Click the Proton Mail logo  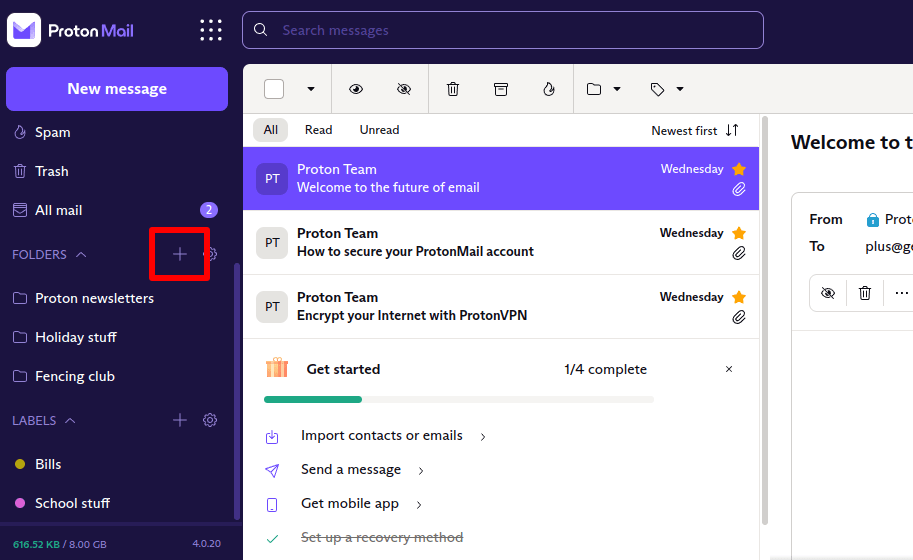coord(70,30)
